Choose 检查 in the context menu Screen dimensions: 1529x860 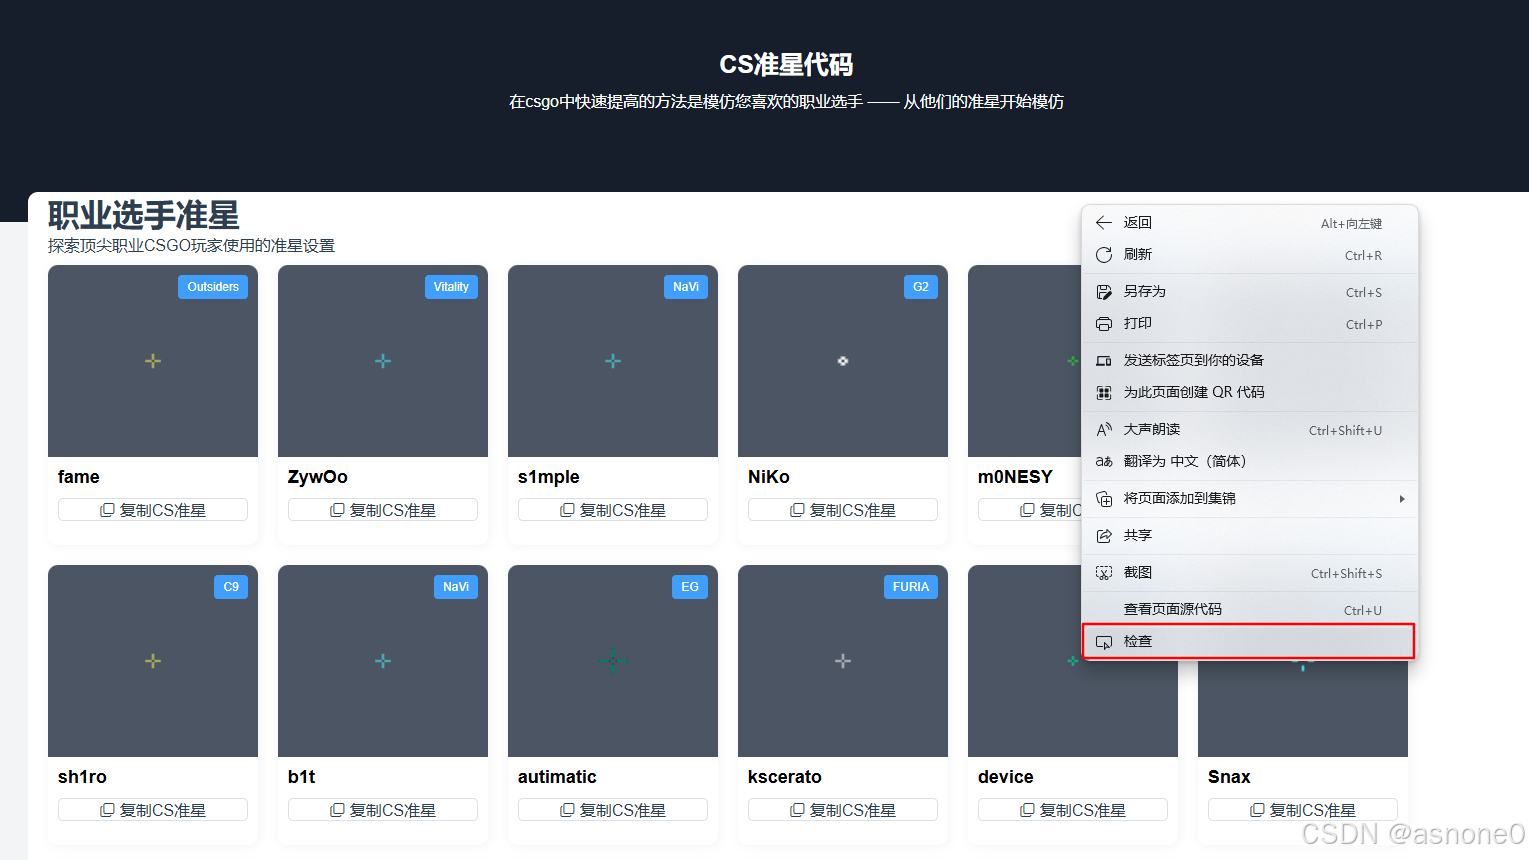[1249, 642]
